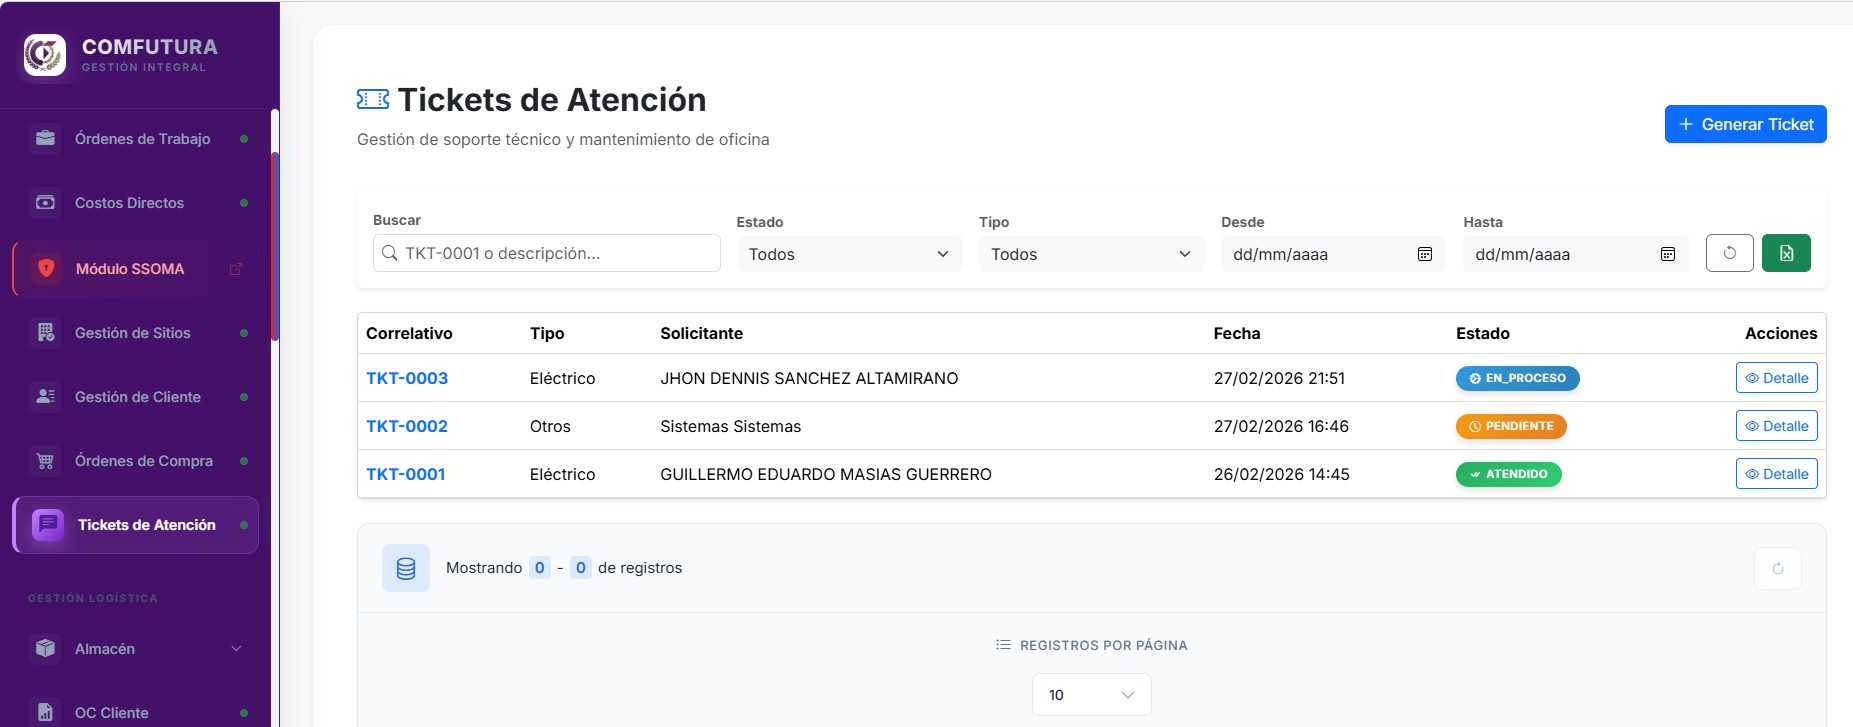
Task: Open the Desde calendar picker icon
Action: point(1425,254)
